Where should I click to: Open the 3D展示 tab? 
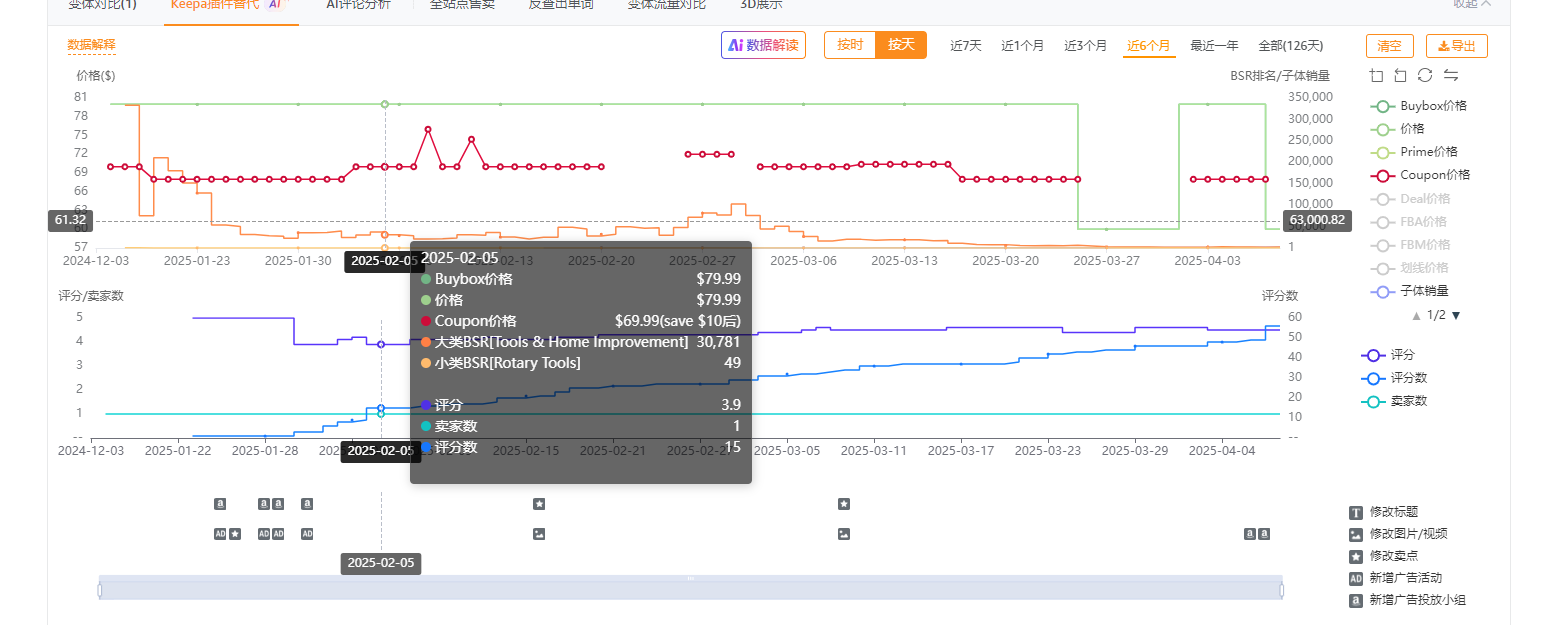pos(760,4)
